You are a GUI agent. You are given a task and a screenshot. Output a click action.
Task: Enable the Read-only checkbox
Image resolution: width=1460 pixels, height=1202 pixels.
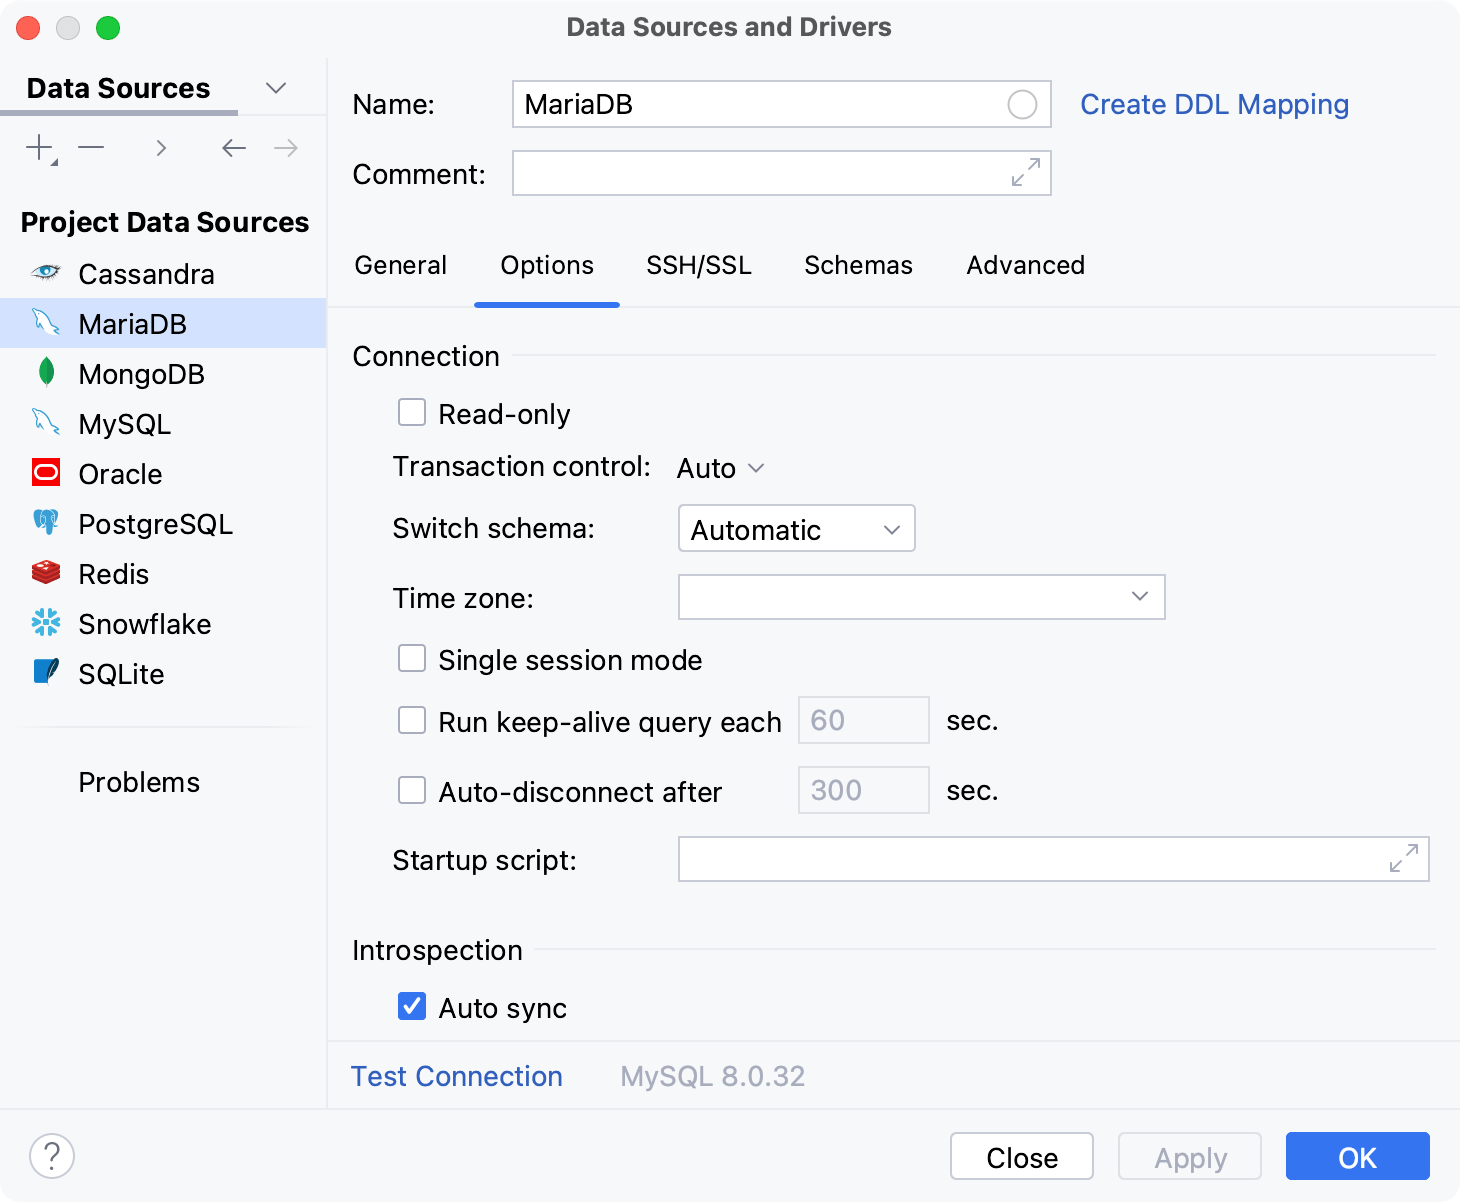tap(412, 412)
